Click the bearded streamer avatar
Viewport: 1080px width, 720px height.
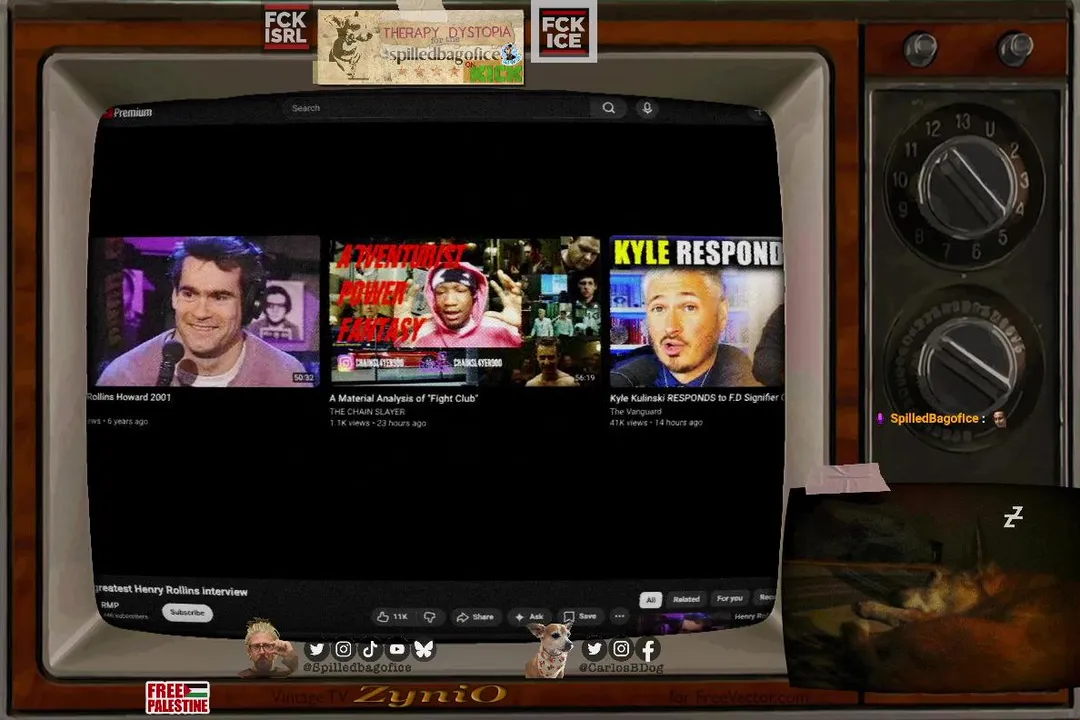[x=268, y=648]
